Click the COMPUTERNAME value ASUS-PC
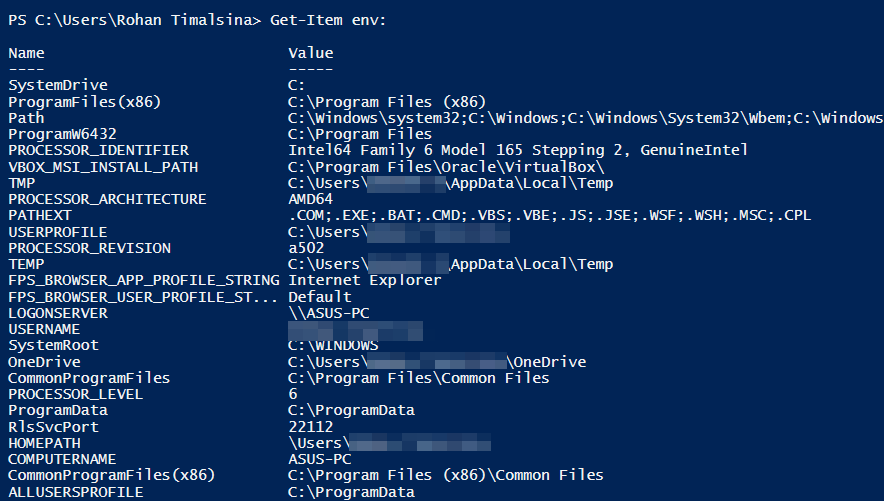This screenshot has width=884, height=501. [x=320, y=459]
